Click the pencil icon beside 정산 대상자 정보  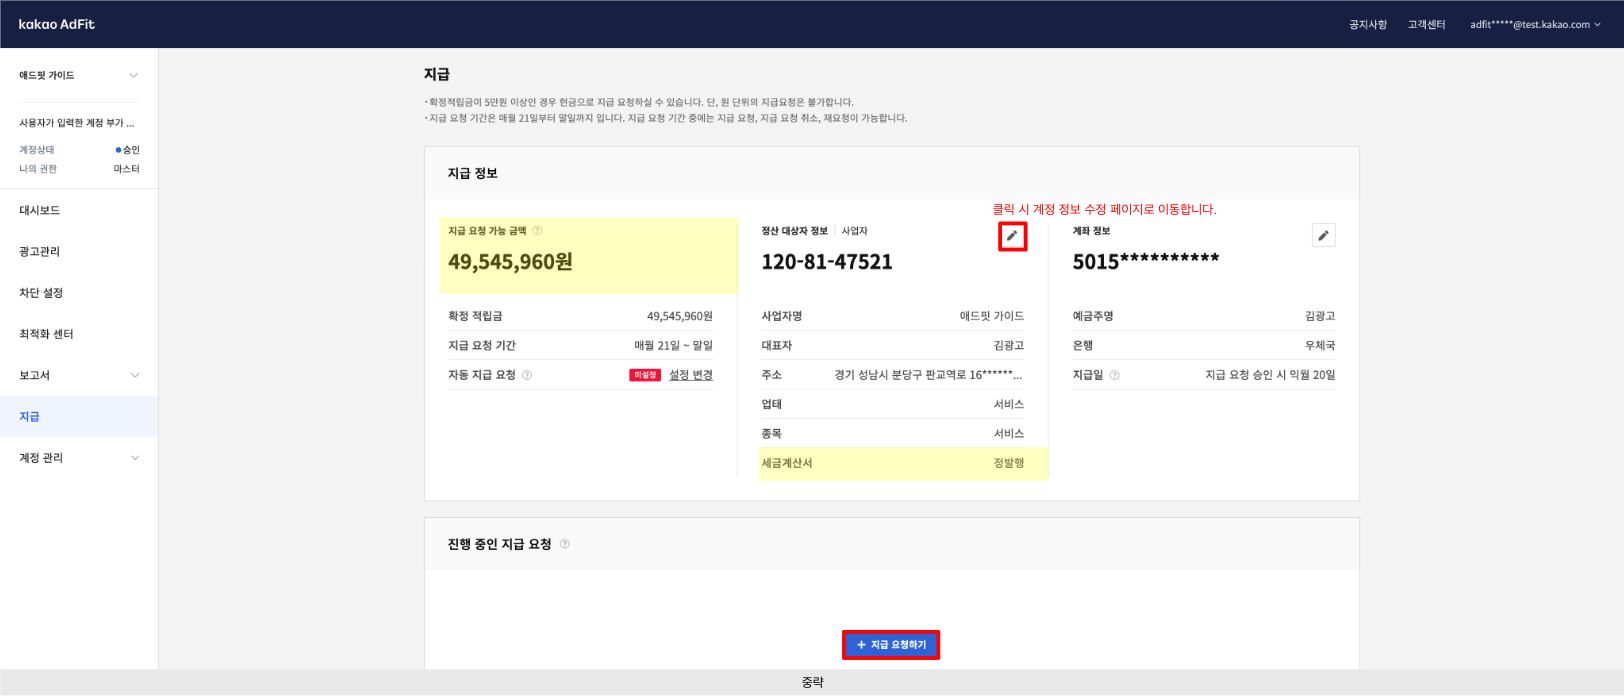[1012, 236]
